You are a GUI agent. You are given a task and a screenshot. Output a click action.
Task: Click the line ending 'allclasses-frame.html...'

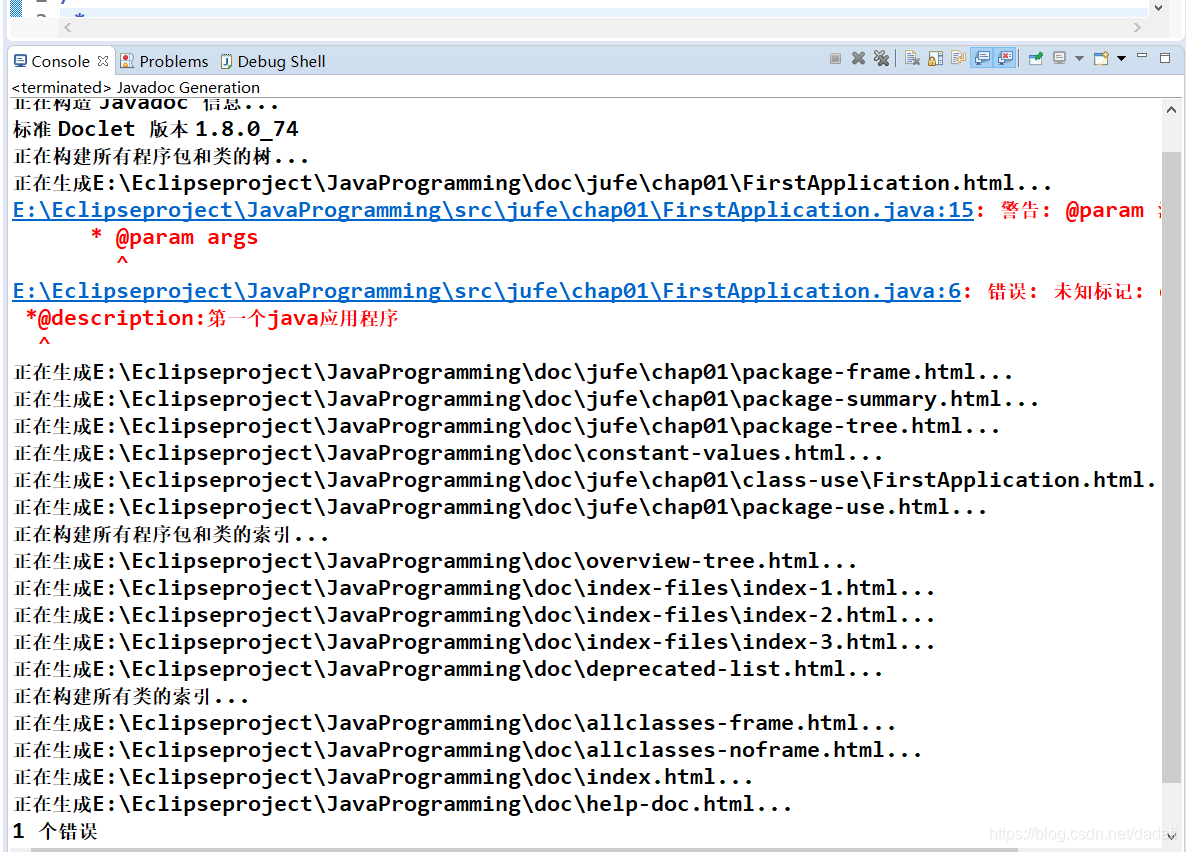pos(455,723)
